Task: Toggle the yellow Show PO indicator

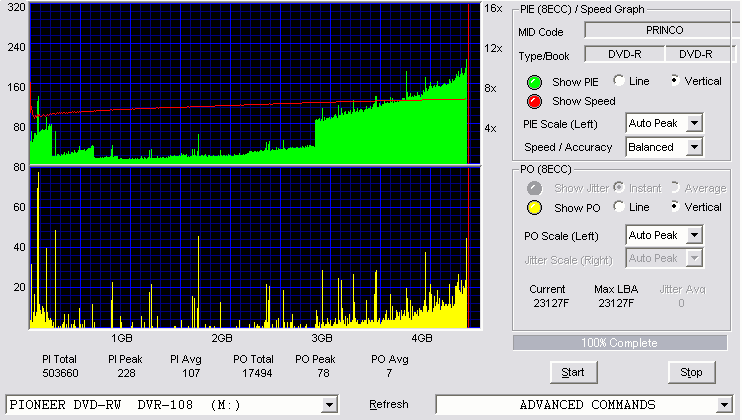Action: tap(534, 208)
